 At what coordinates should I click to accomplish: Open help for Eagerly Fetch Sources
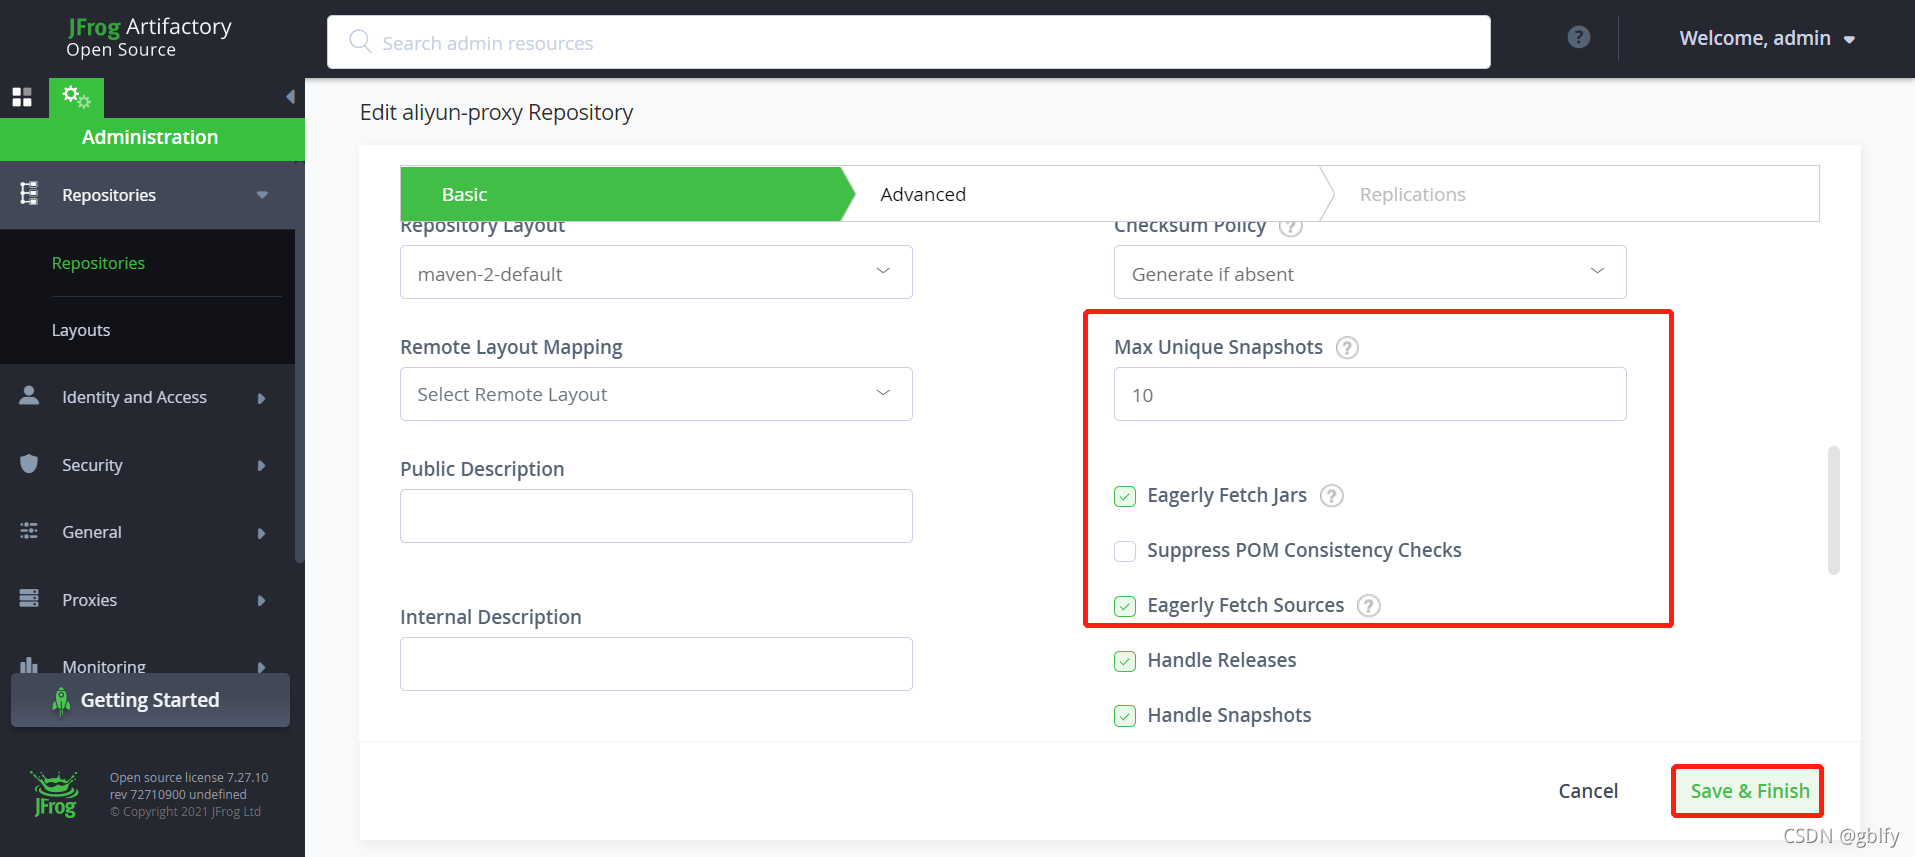1368,606
